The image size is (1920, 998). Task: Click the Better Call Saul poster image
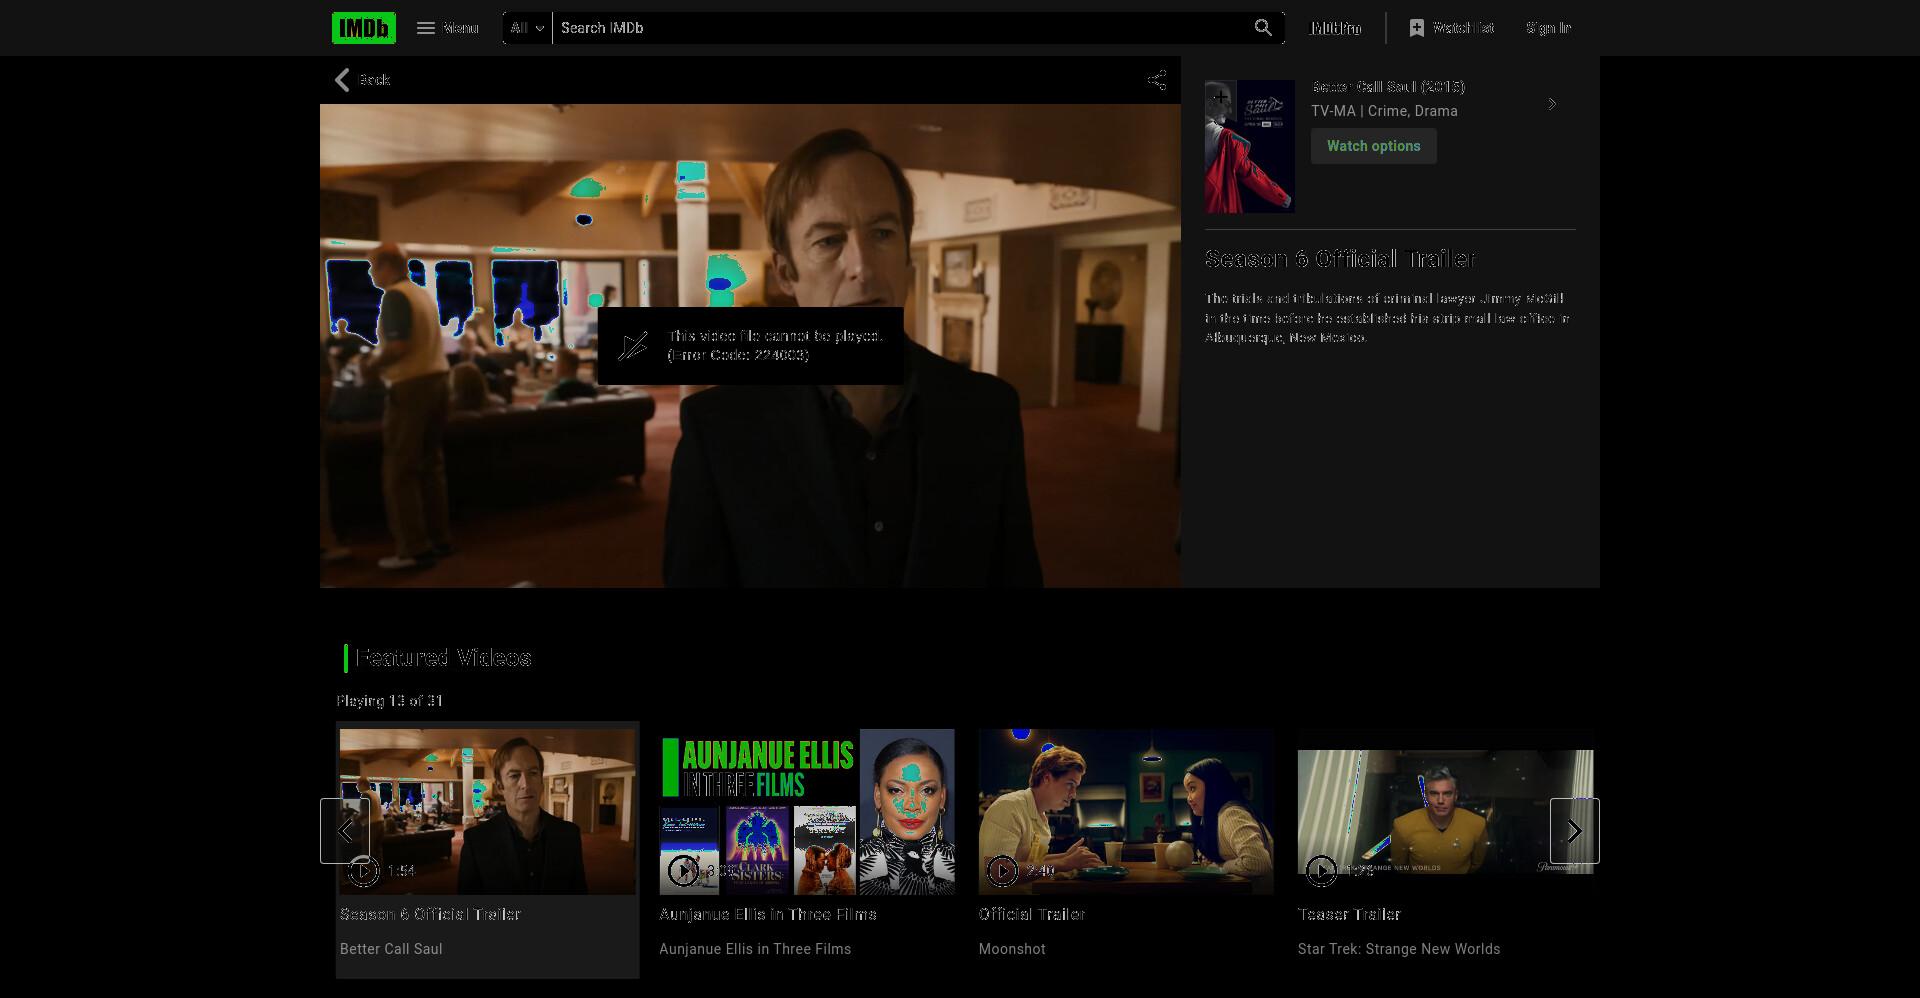(1250, 146)
